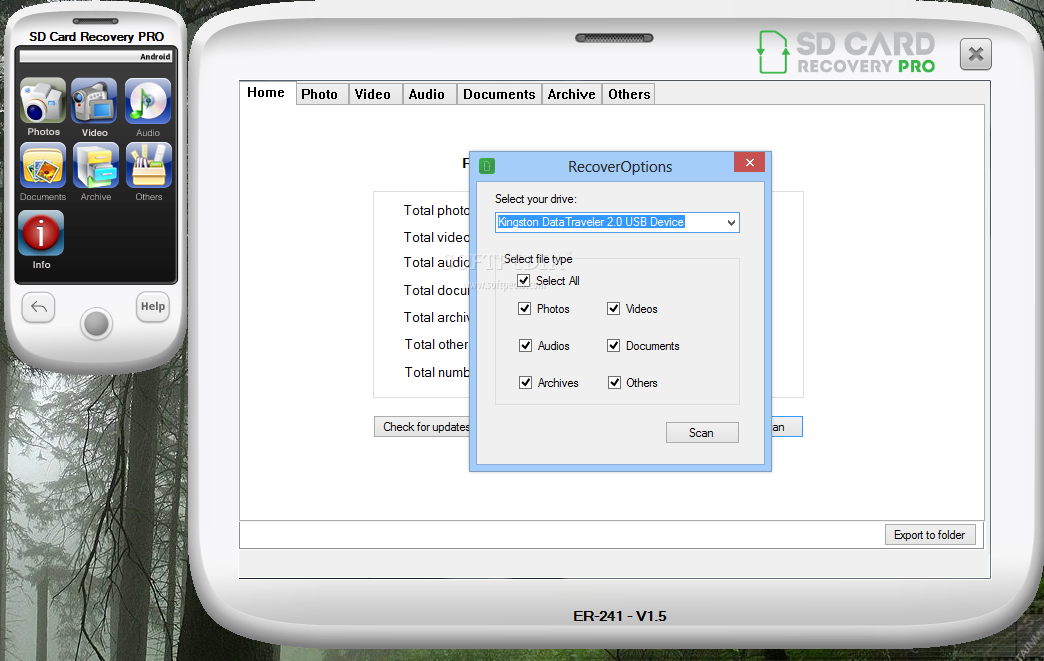Viewport: 1044px width, 661px height.
Task: Close the main SD Card Recovery window
Action: (x=975, y=54)
